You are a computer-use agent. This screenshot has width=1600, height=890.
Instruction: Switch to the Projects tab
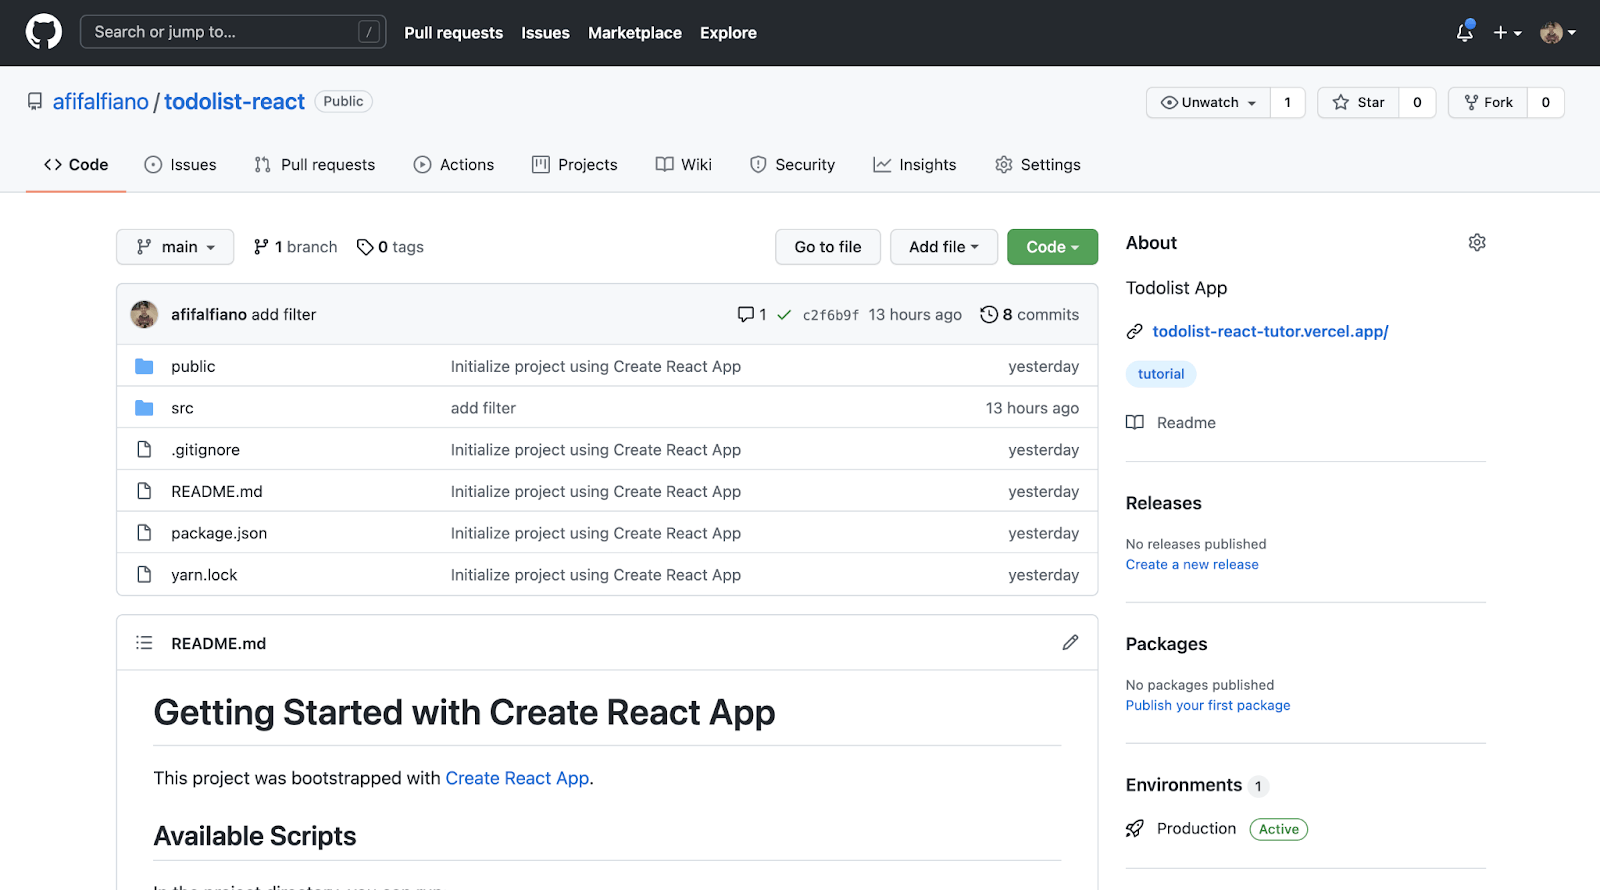[x=575, y=165]
